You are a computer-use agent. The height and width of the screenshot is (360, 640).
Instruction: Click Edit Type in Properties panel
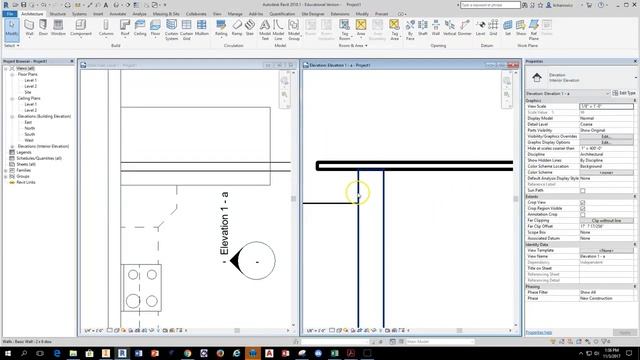point(624,93)
